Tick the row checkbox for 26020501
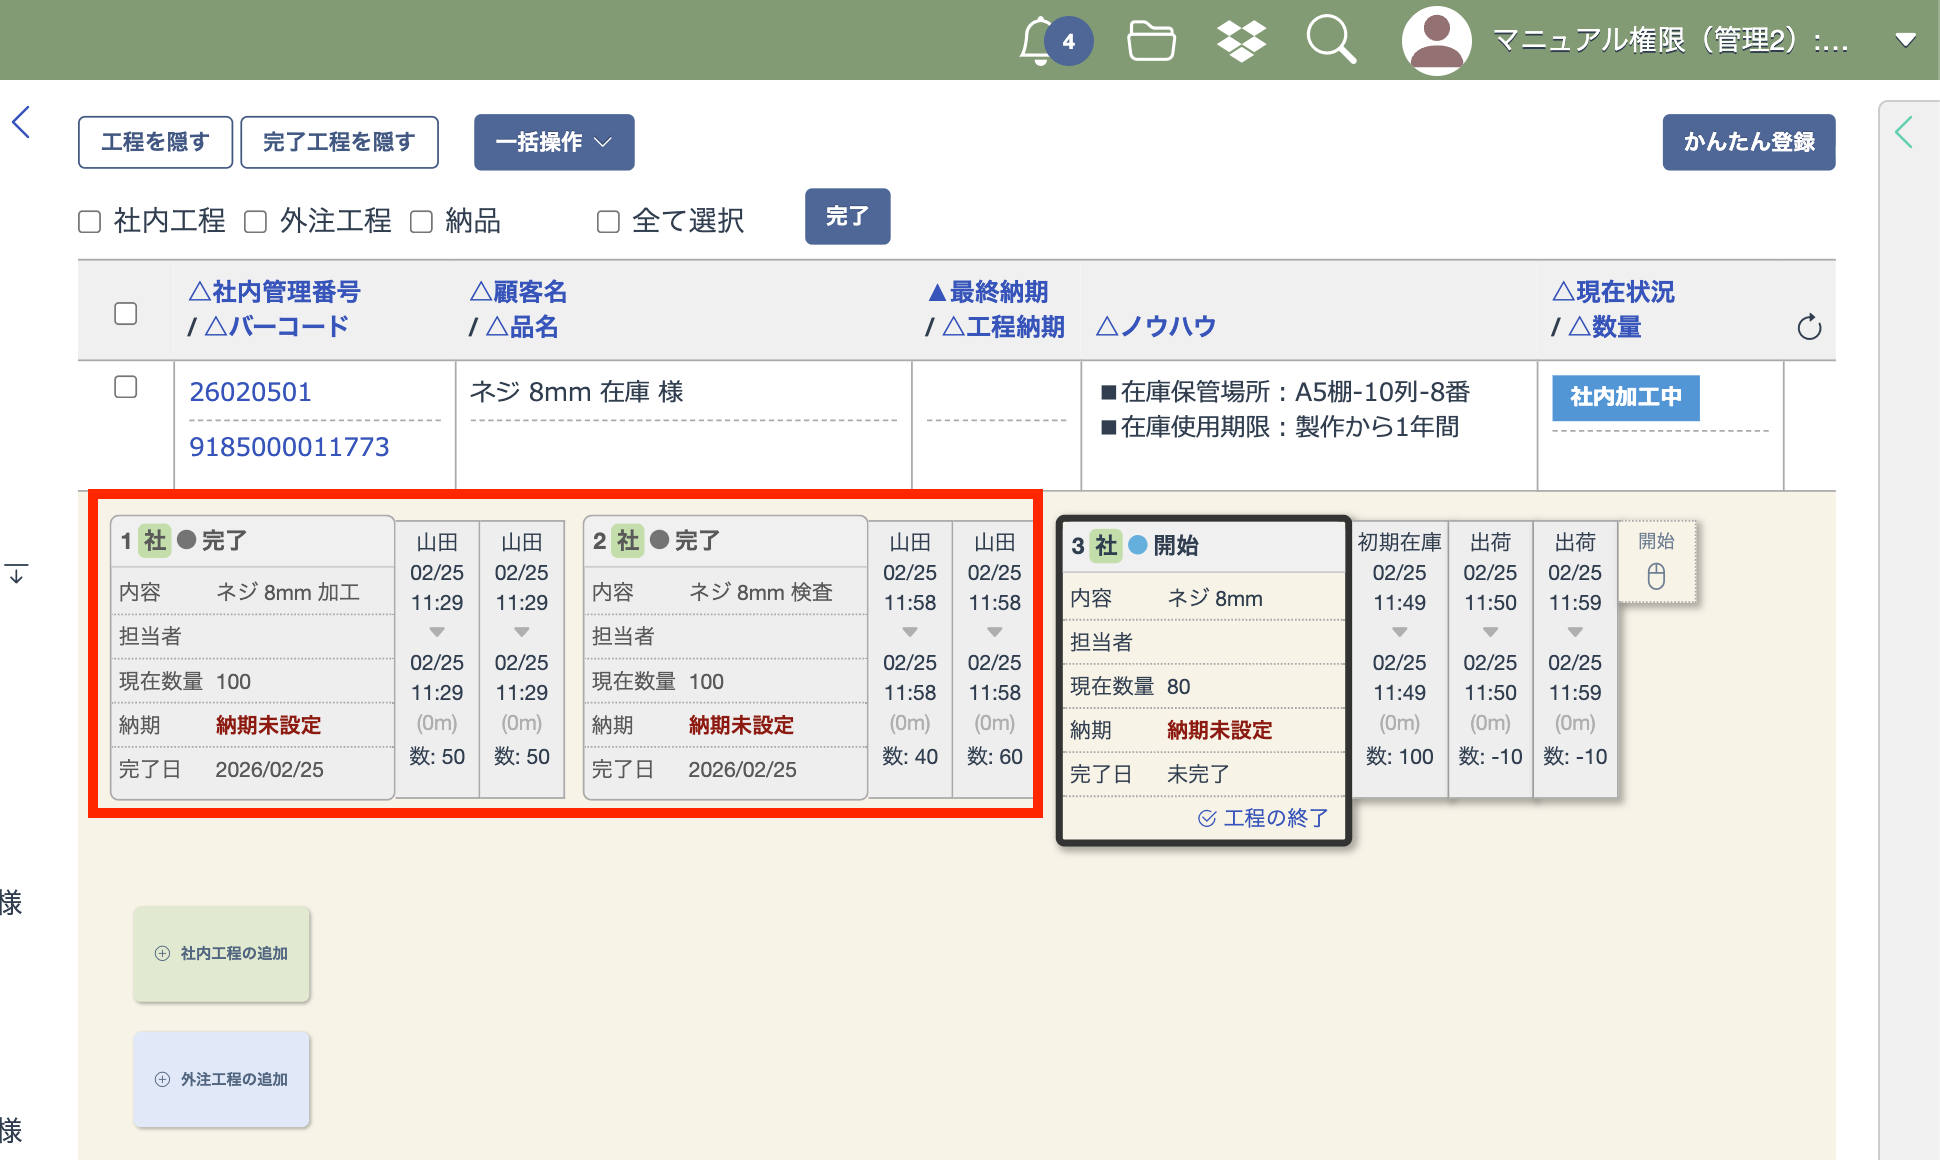Viewport: 1940px width, 1160px height. click(x=126, y=387)
